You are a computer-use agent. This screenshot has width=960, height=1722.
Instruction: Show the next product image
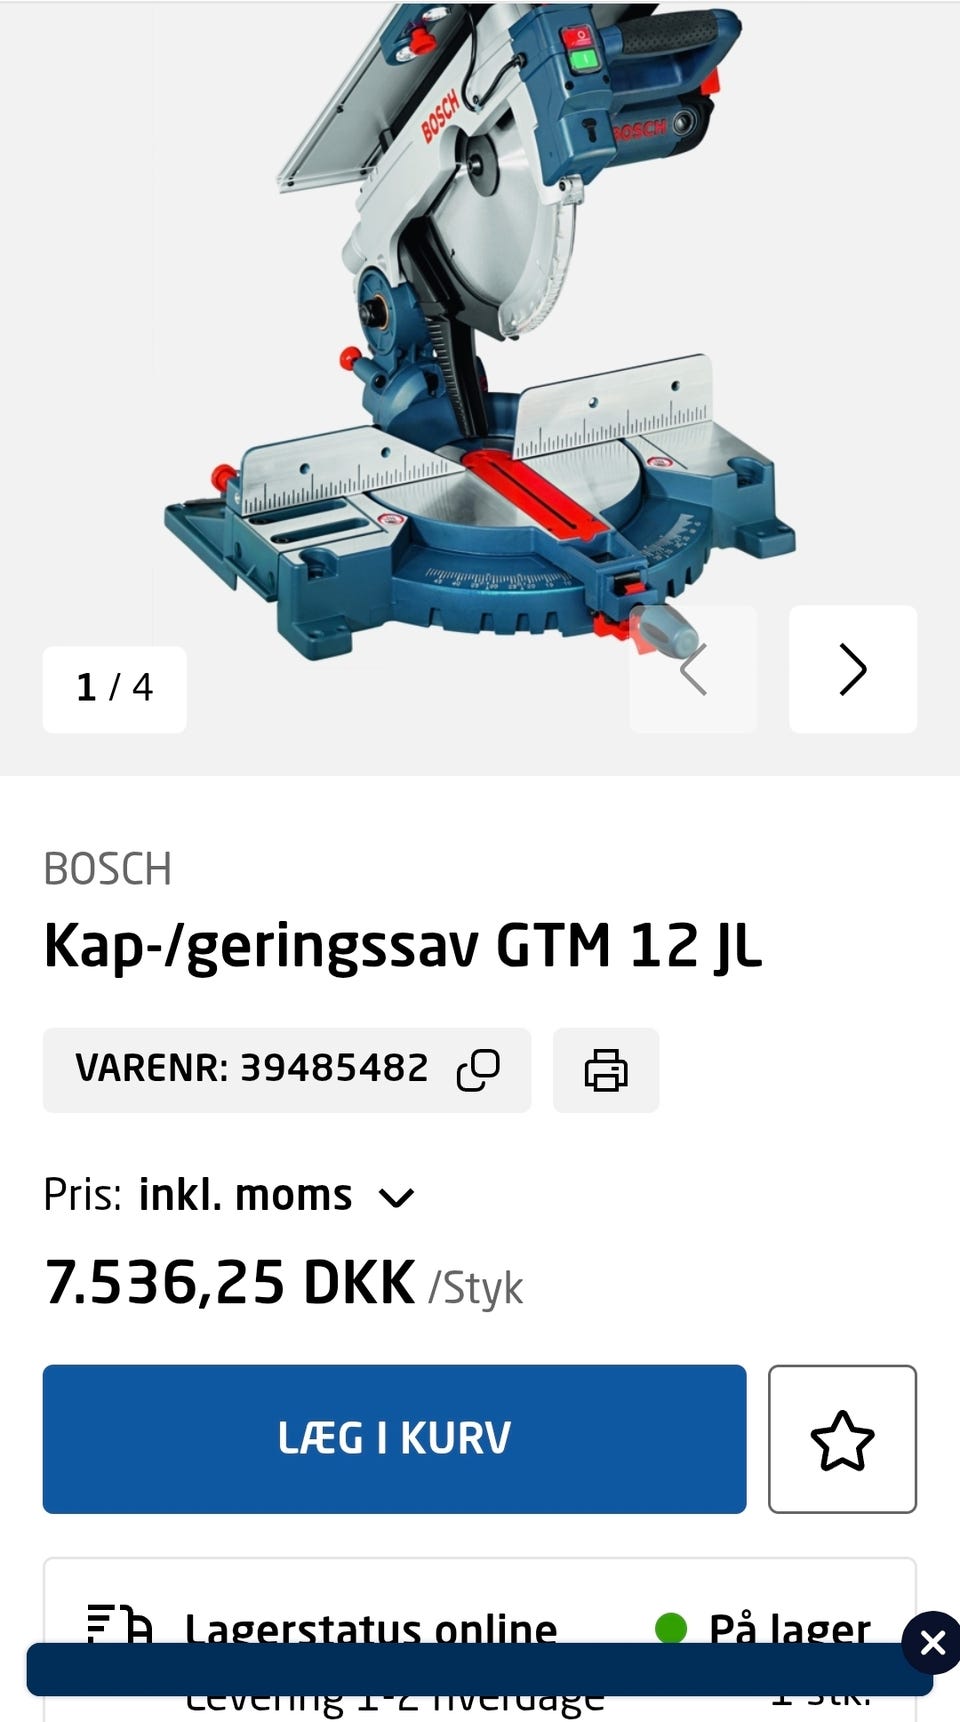[x=852, y=669]
